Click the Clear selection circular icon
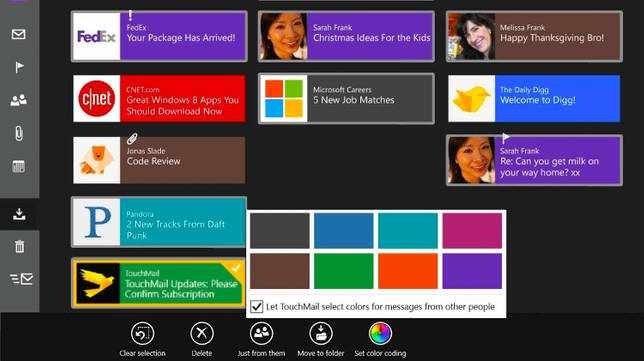644x361 pixels. (x=143, y=333)
